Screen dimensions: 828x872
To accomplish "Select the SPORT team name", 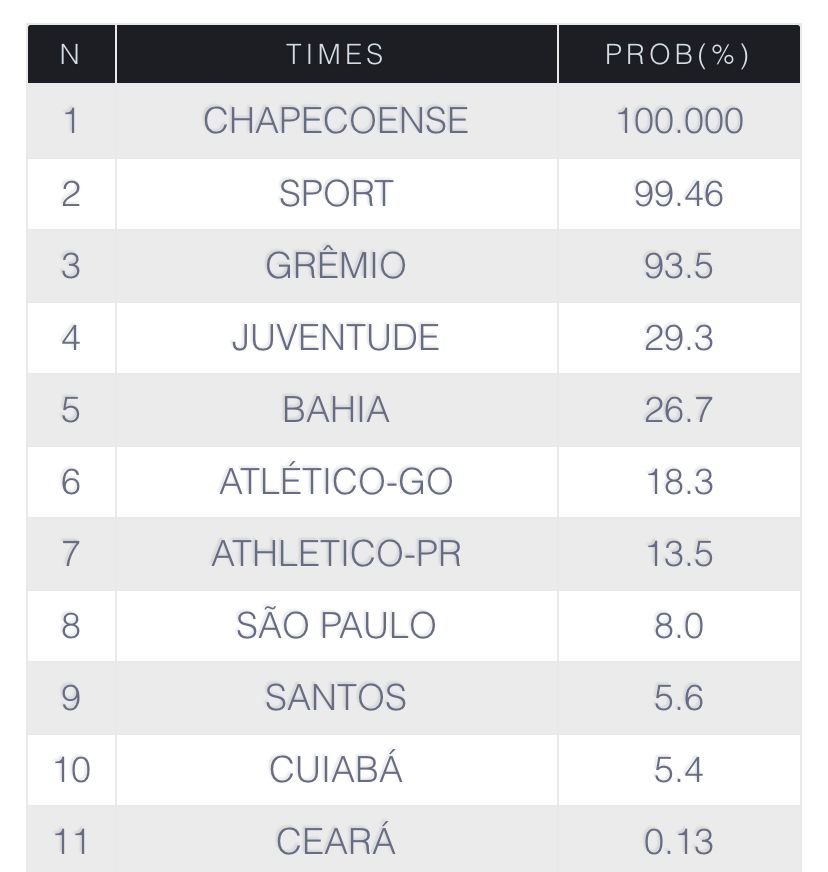I will (x=336, y=193).
